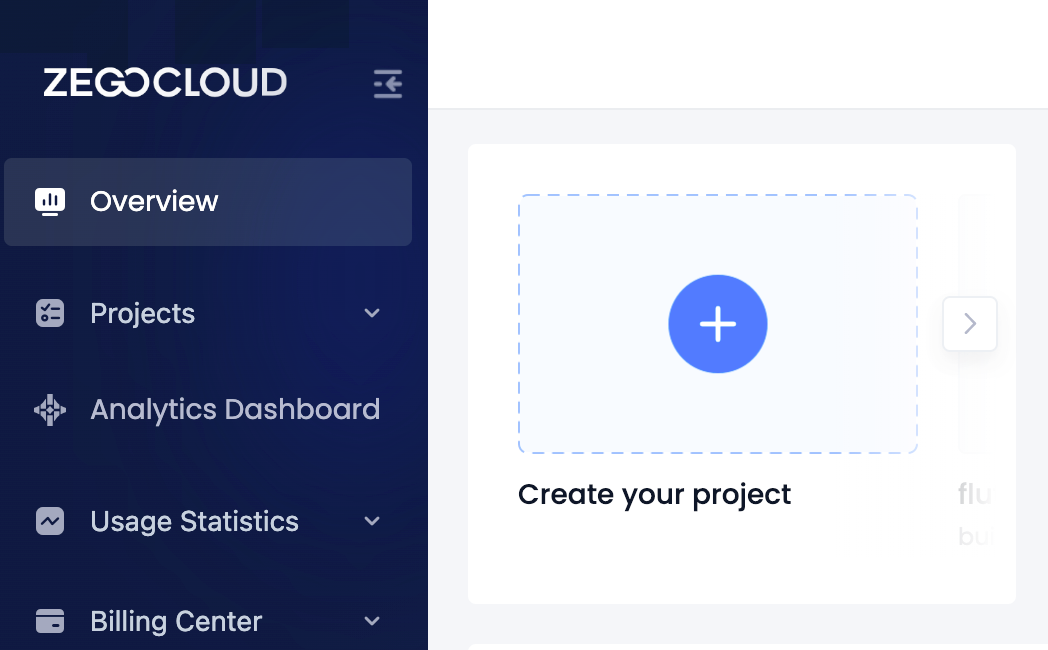Click the ZEGOCLOUD logo
1048x650 pixels.
click(165, 83)
